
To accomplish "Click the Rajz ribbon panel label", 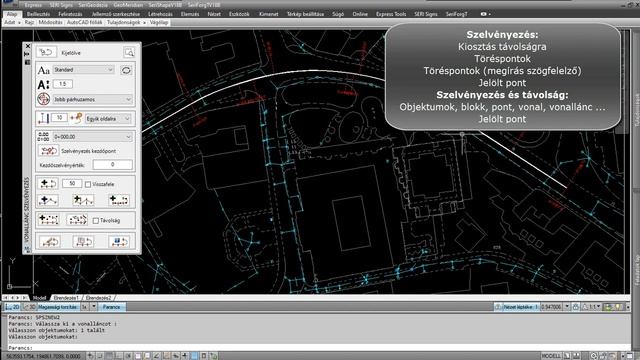I will point(29,22).
